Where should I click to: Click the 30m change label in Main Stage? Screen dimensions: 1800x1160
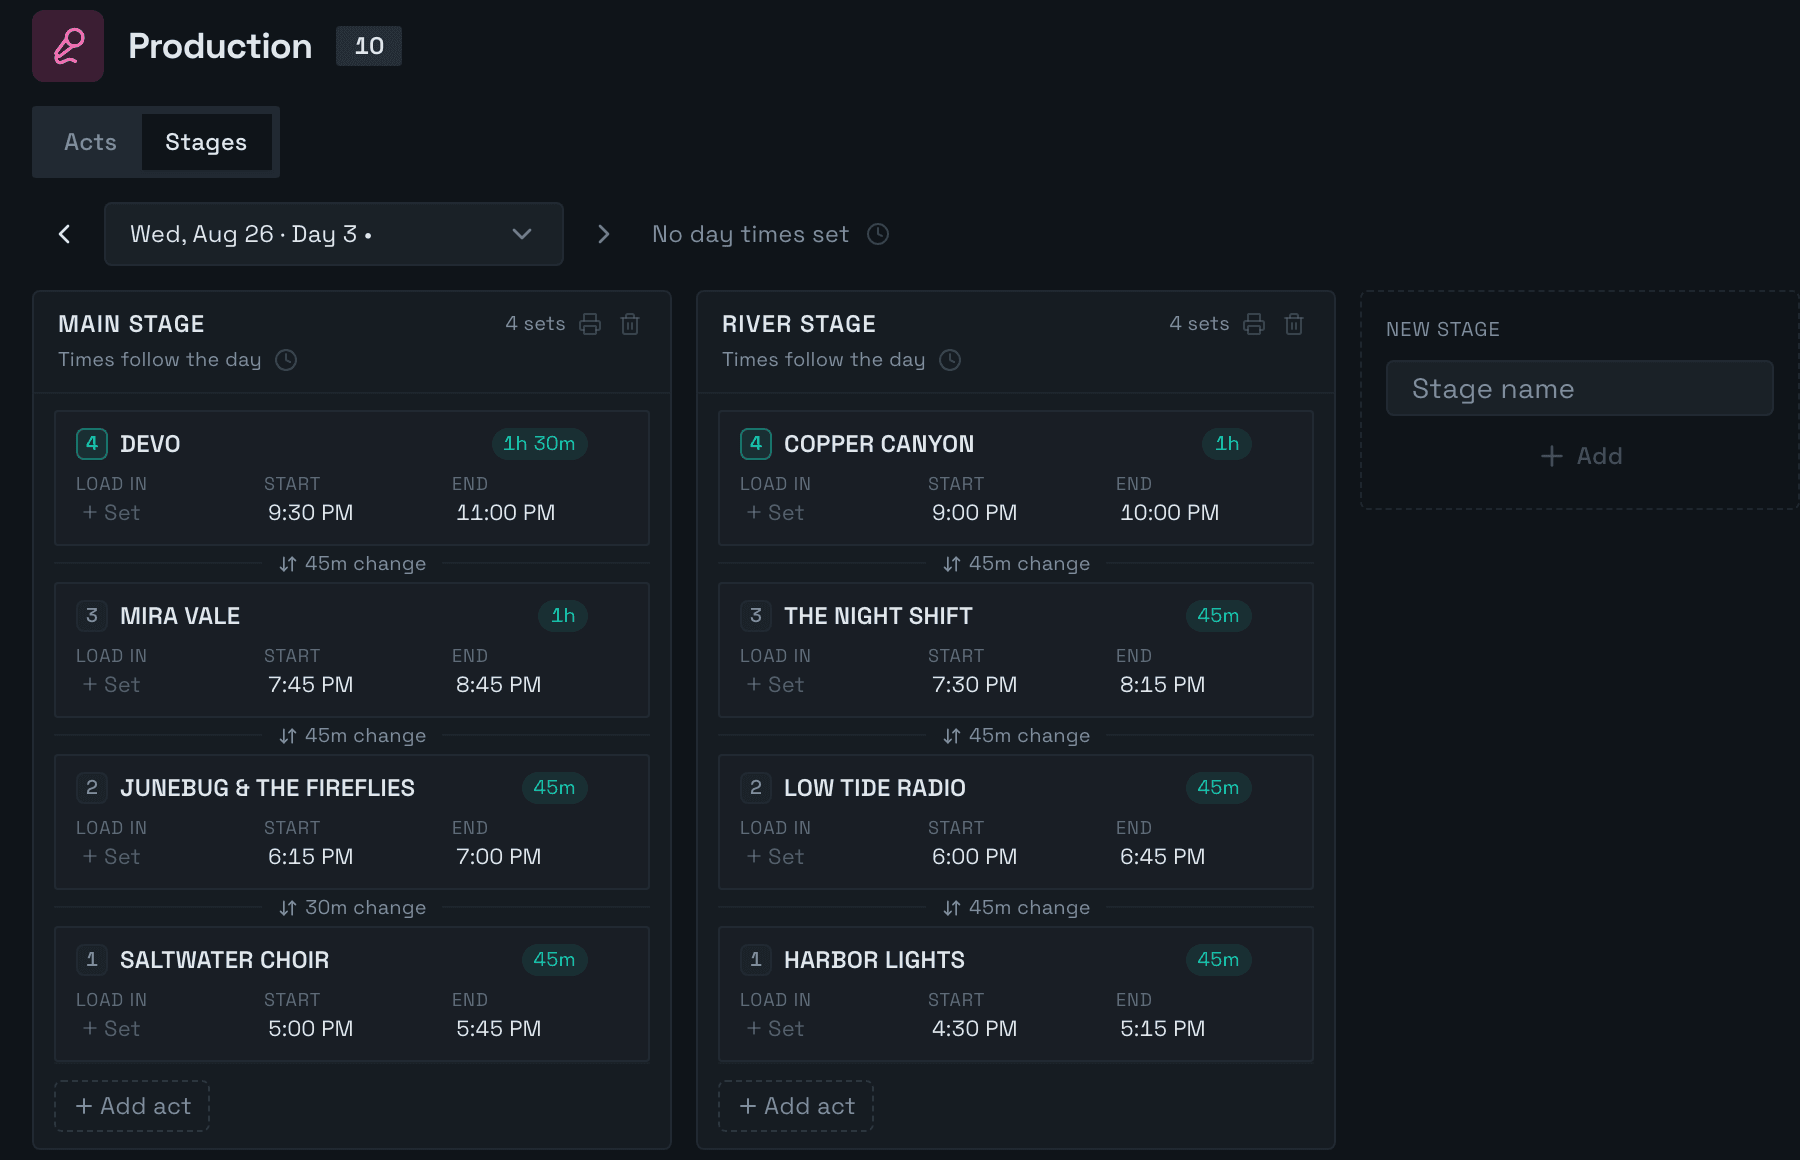click(353, 908)
